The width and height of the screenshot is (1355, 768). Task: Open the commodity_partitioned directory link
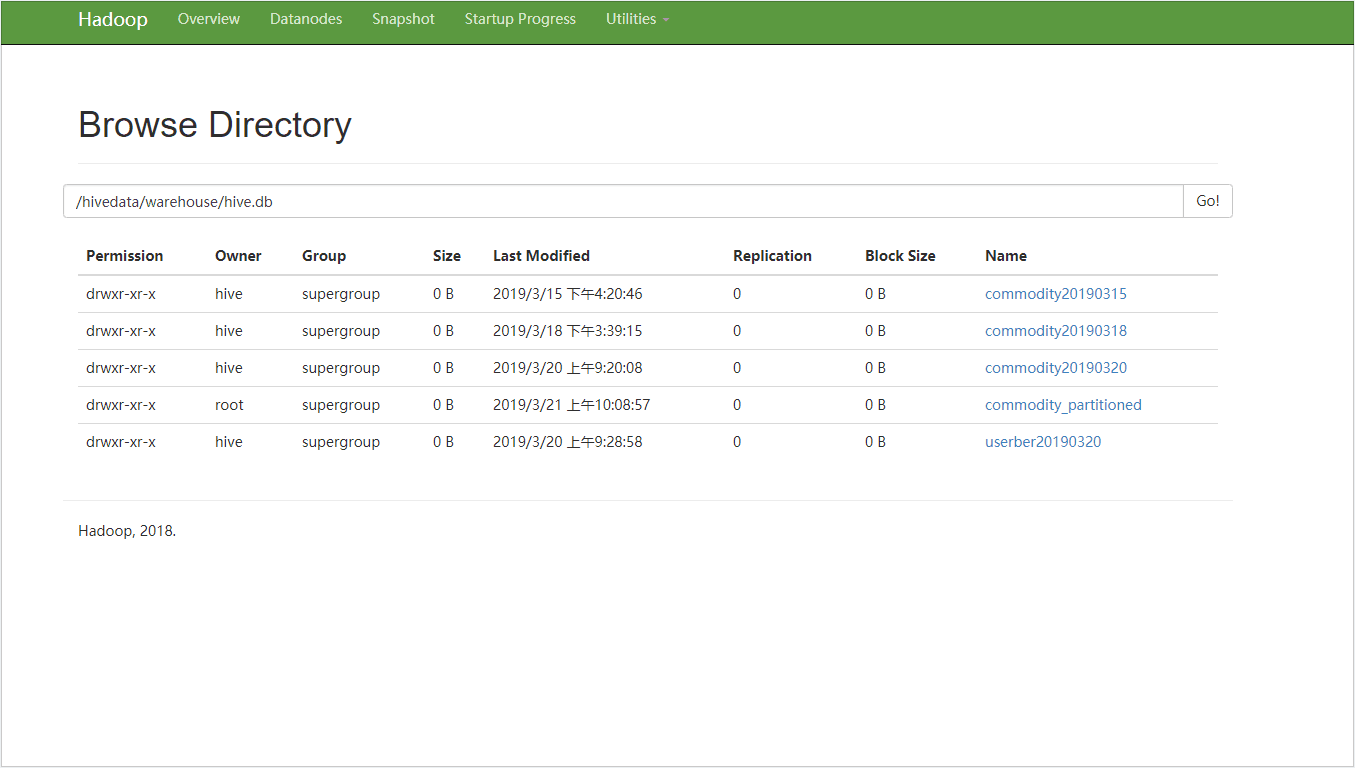[1063, 404]
